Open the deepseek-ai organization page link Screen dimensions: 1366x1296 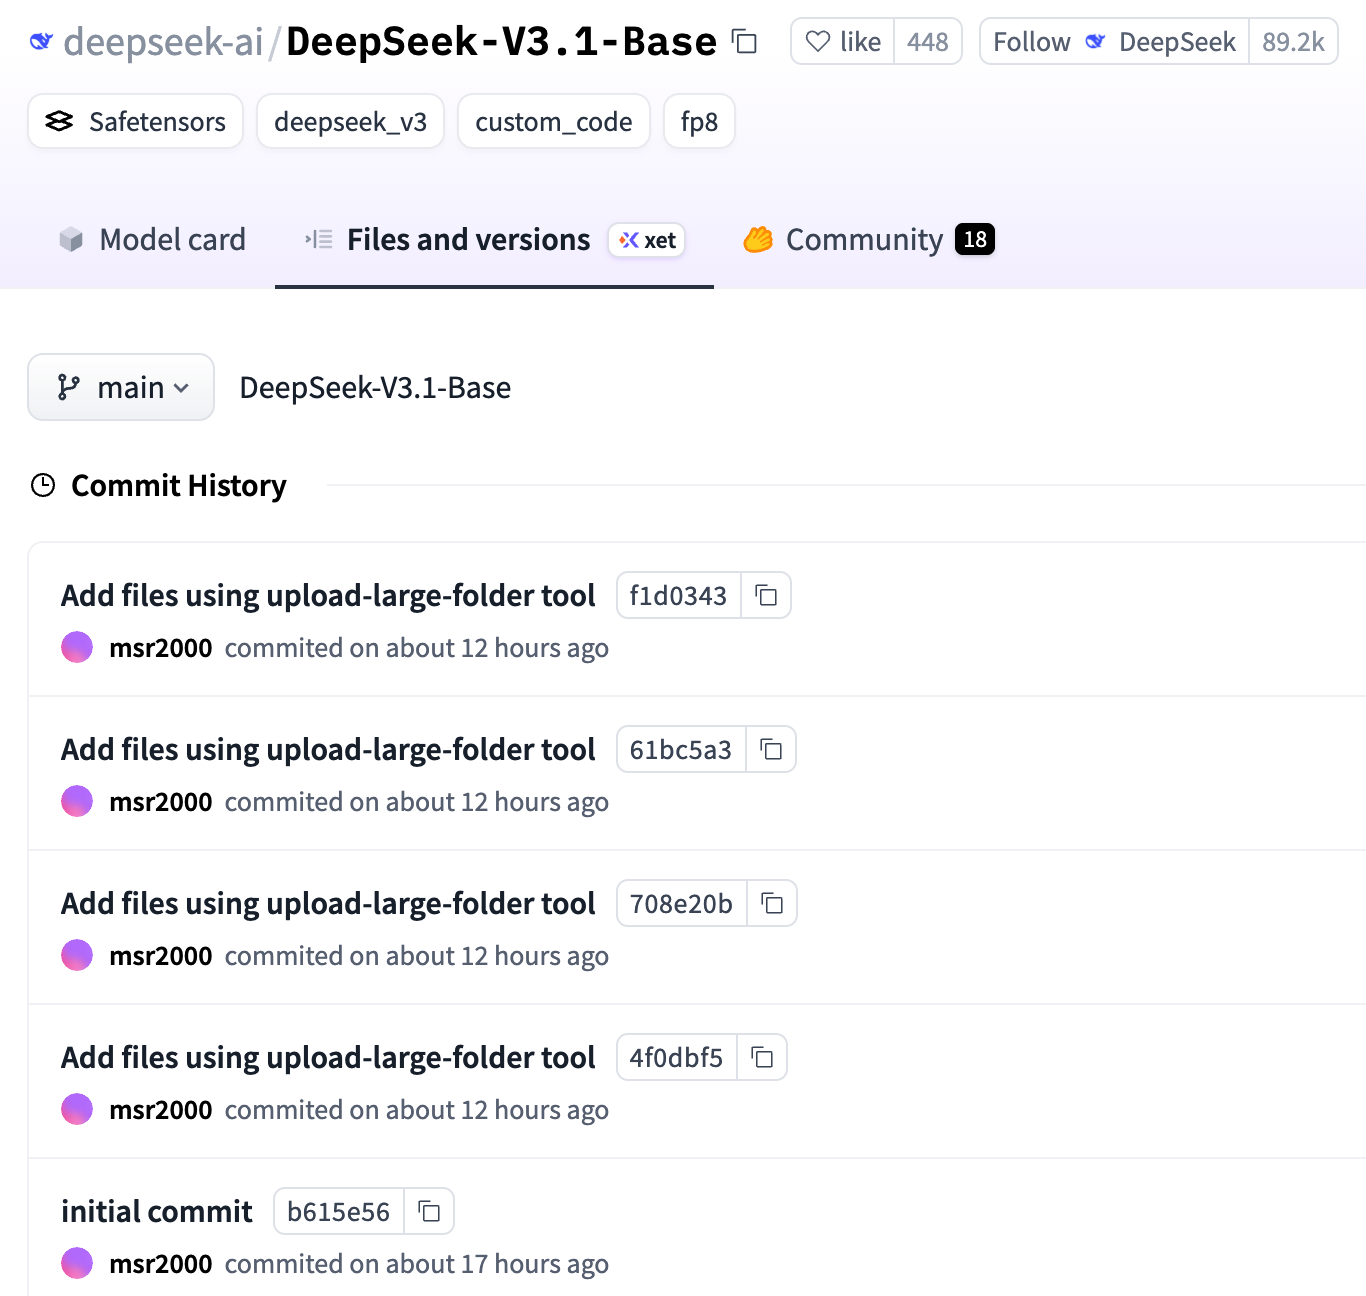[163, 42]
